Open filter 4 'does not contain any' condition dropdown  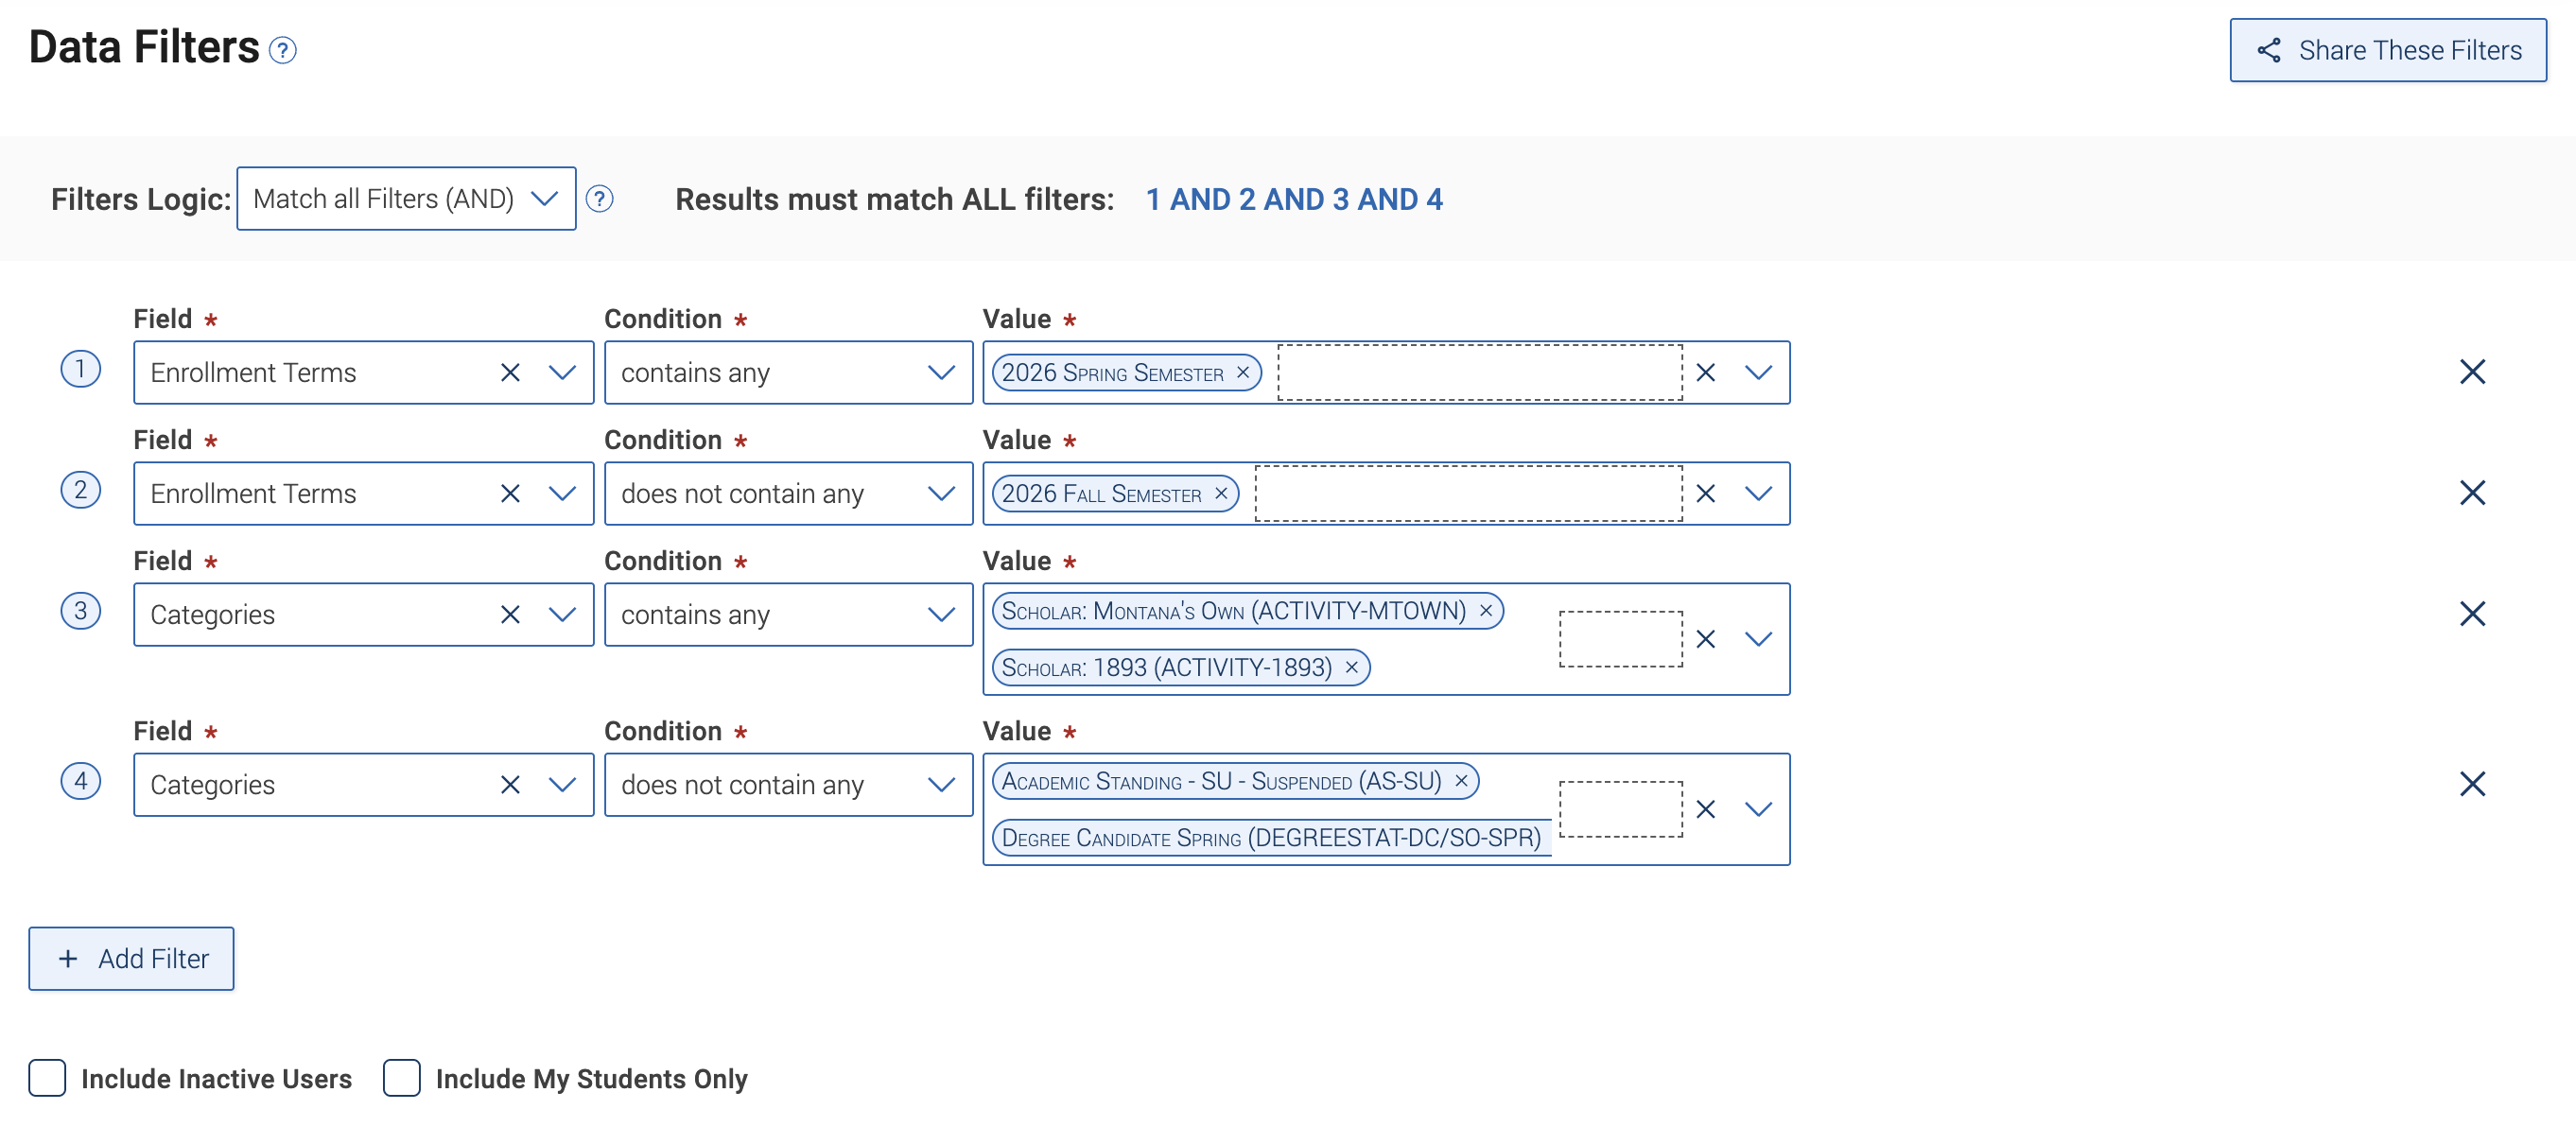click(x=788, y=785)
